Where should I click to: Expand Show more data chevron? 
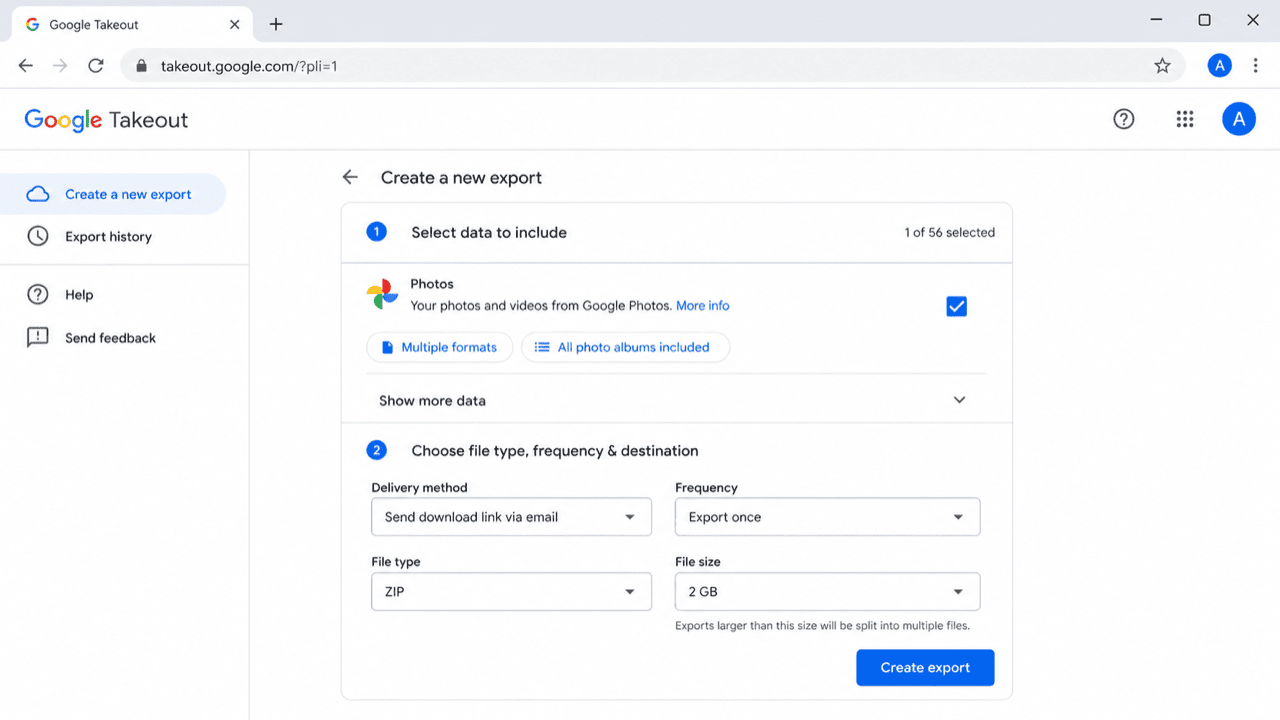coord(959,400)
